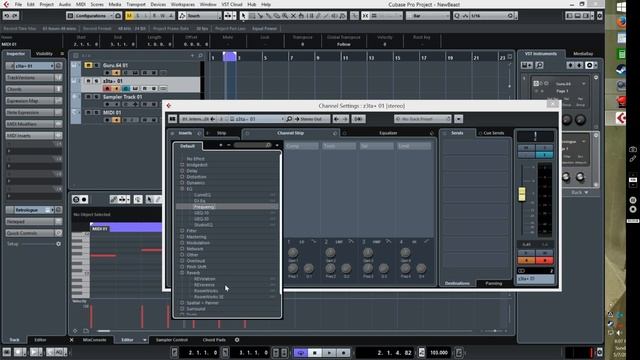Go to previous channel arrow in Channel Settings
This screenshot has width=640, height=360.
336,119
